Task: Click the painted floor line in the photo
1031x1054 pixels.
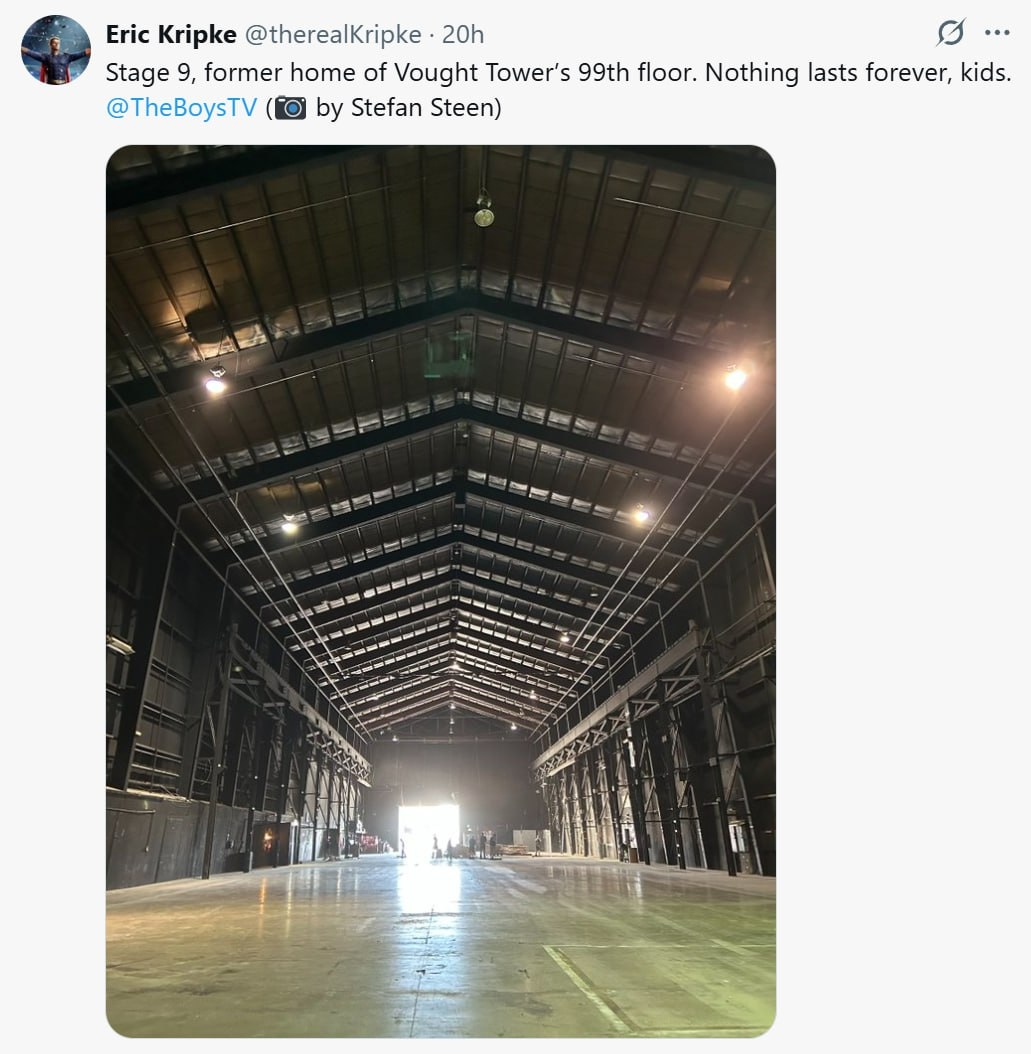Action: (589, 987)
